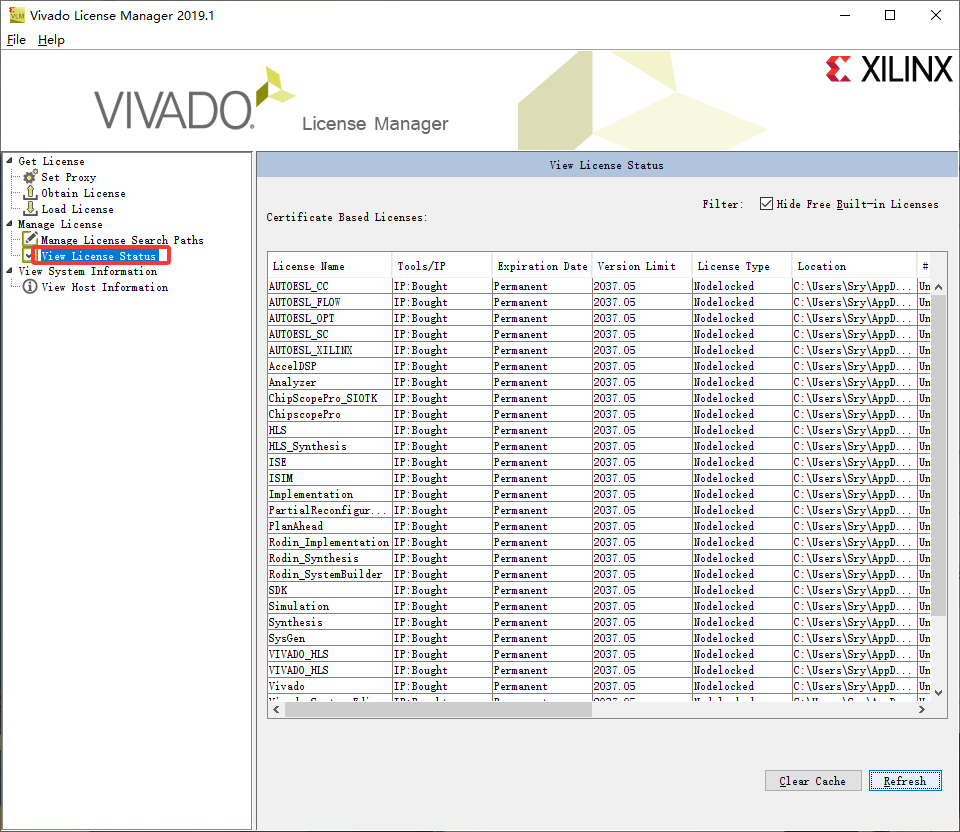Screen dimensions: 960x832
Task: Select the ChipScopePro_SIOTK license row
Action: click(600, 398)
